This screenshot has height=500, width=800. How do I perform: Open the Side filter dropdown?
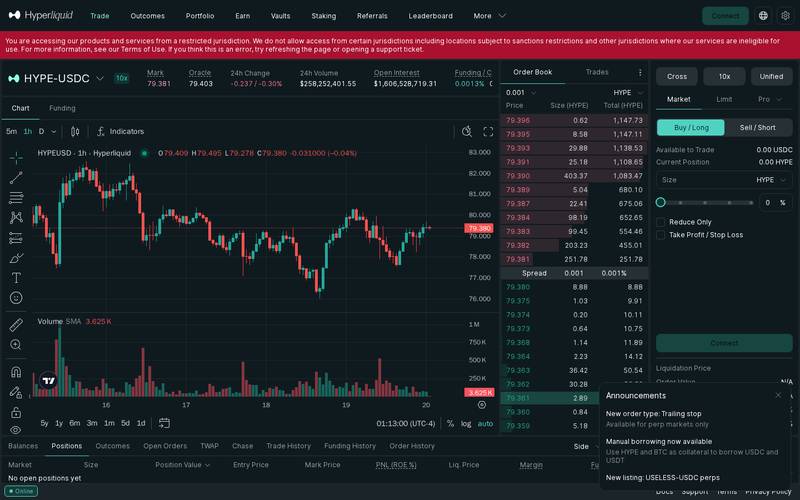(585, 446)
